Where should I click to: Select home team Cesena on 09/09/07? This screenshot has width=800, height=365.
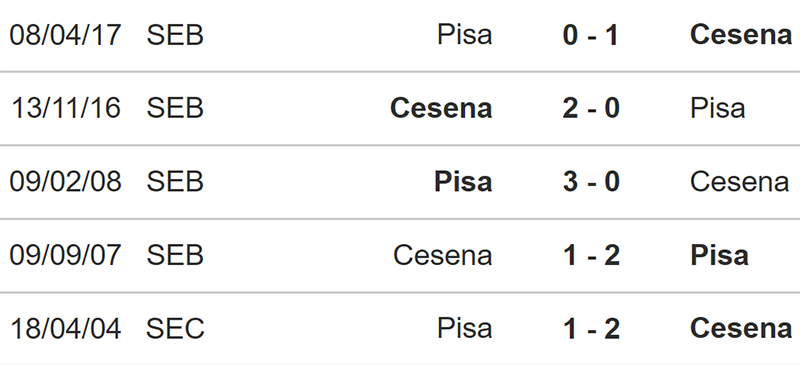(x=443, y=255)
